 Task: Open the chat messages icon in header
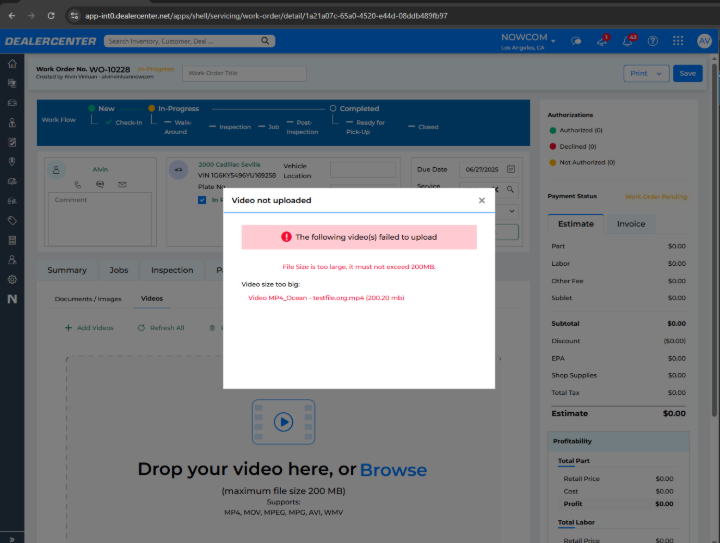click(576, 41)
